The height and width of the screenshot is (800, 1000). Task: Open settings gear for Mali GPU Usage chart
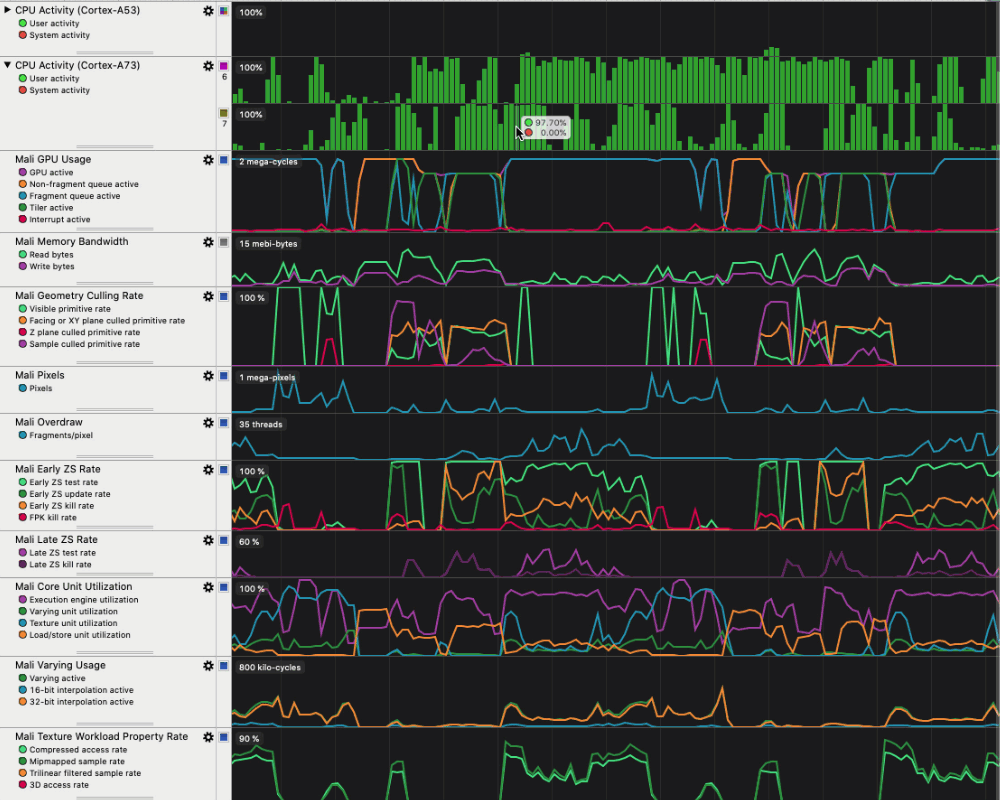tap(208, 160)
